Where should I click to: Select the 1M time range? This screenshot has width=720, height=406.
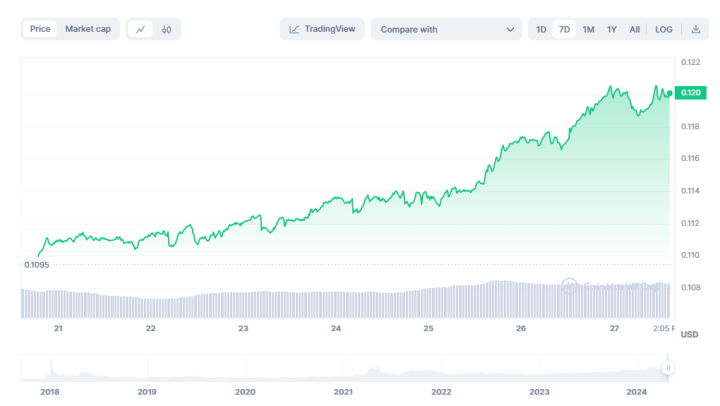point(588,29)
